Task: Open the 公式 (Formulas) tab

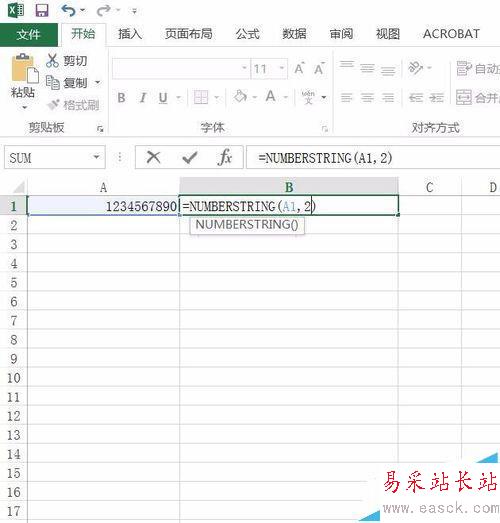Action: coord(247,34)
